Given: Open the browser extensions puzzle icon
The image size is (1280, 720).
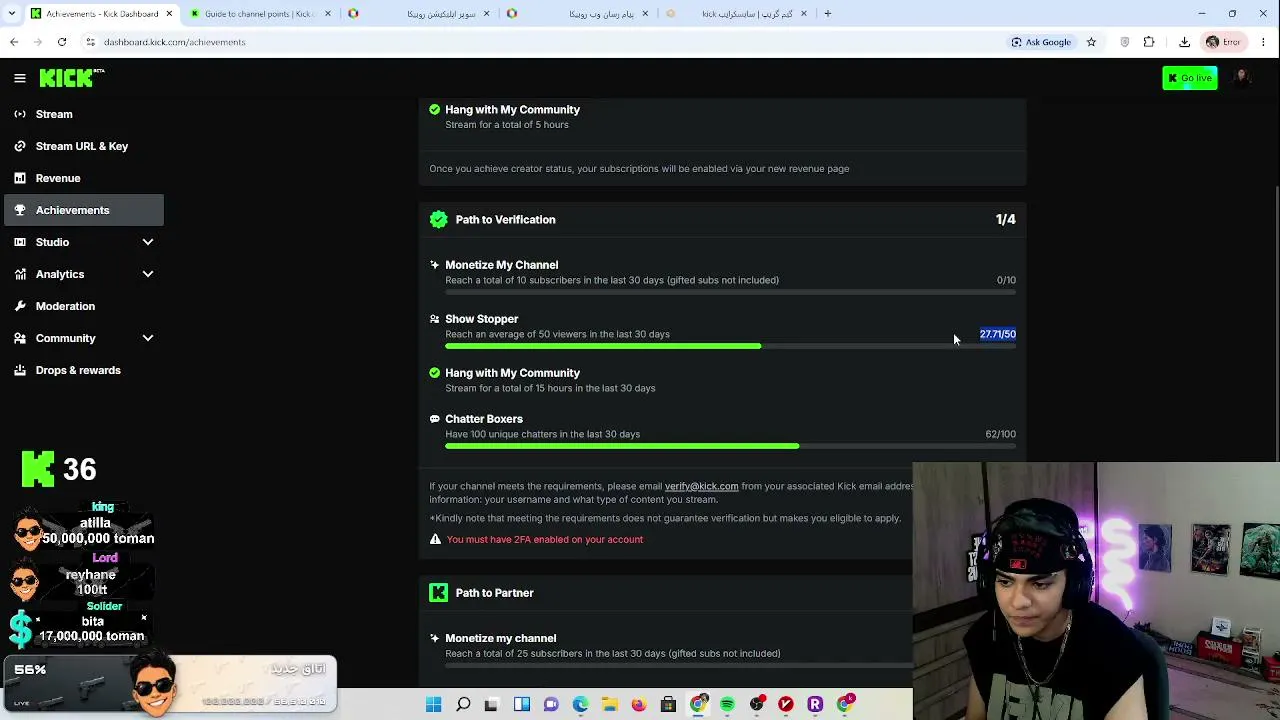Looking at the screenshot, I should coord(1149,42).
